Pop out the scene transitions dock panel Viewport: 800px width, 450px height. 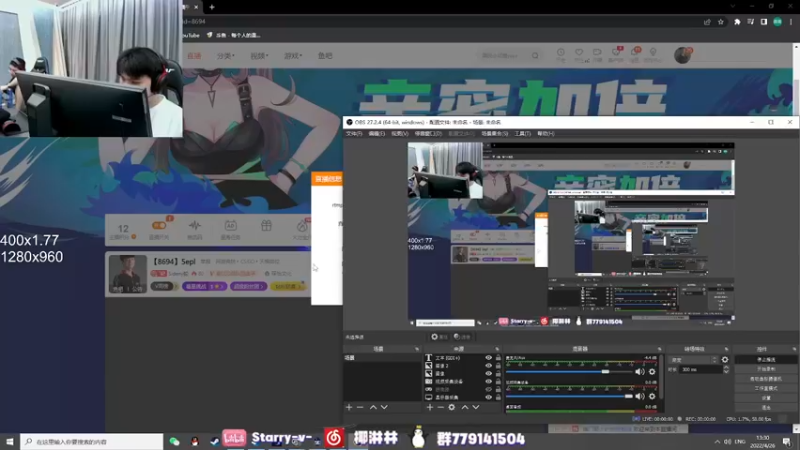727,349
